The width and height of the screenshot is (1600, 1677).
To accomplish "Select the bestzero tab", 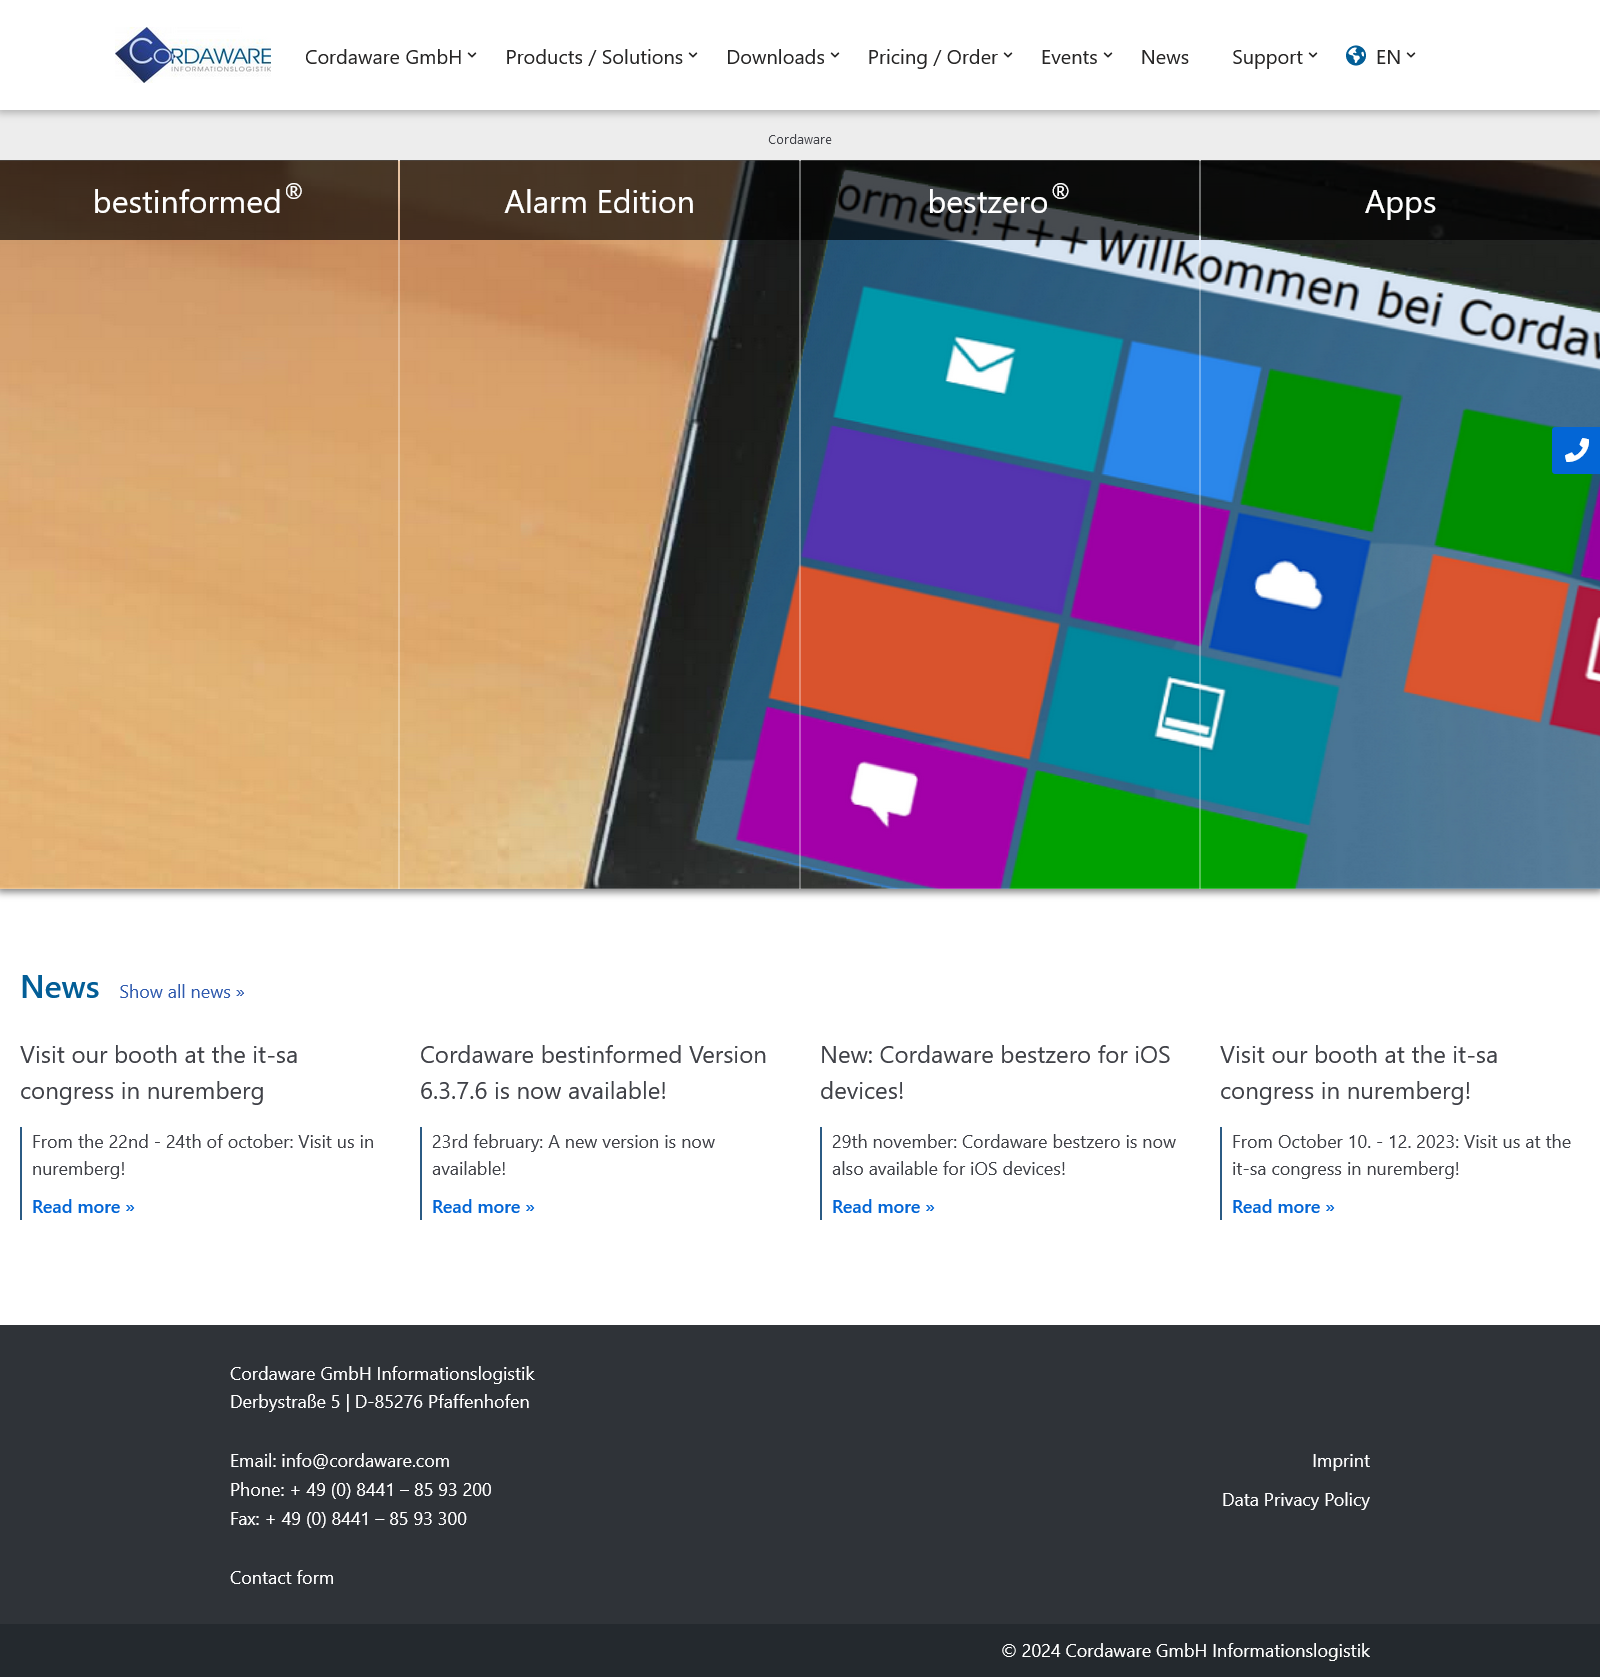I will coord(999,200).
